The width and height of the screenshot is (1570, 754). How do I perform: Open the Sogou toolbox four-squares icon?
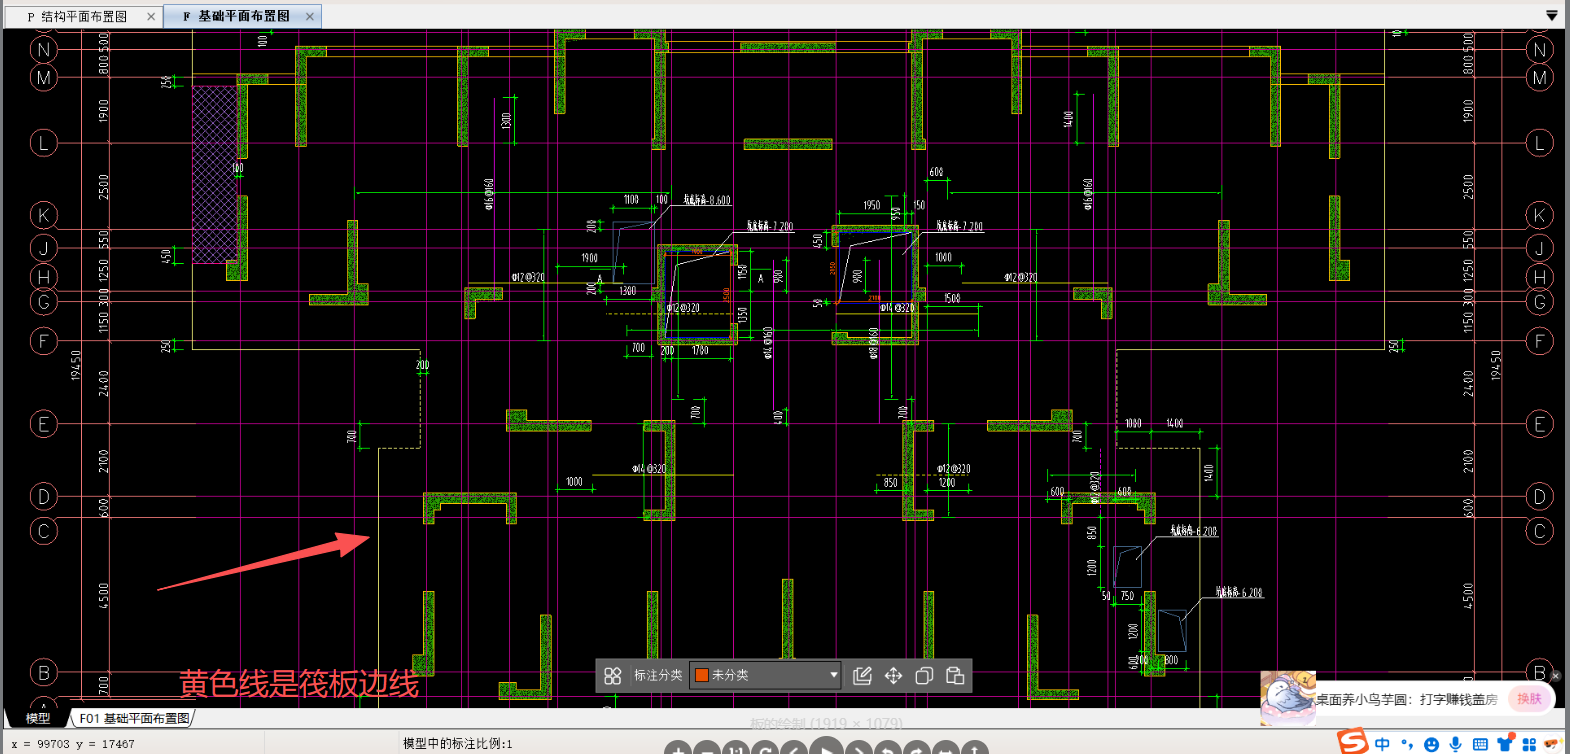[x=1529, y=744]
